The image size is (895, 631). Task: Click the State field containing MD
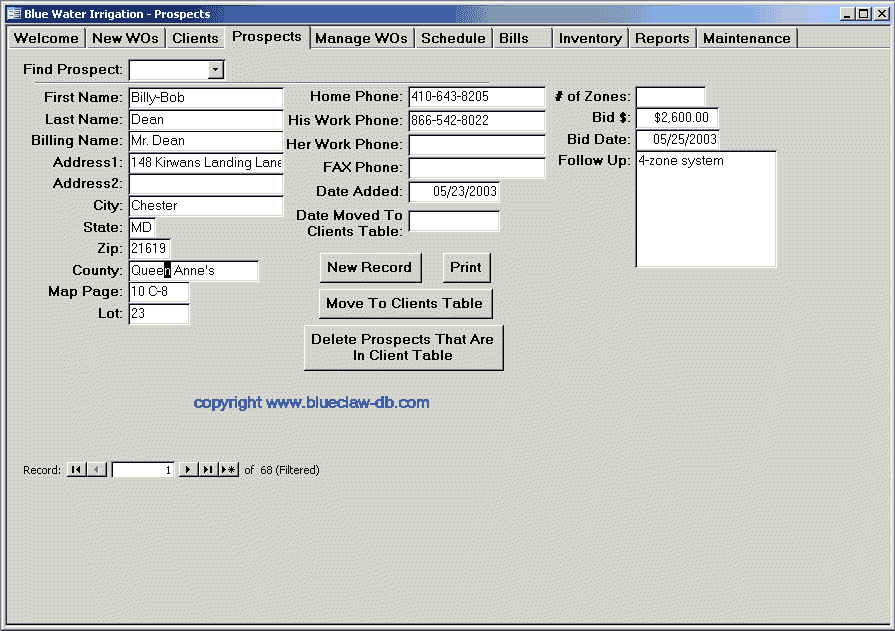pyautogui.click(x=142, y=228)
